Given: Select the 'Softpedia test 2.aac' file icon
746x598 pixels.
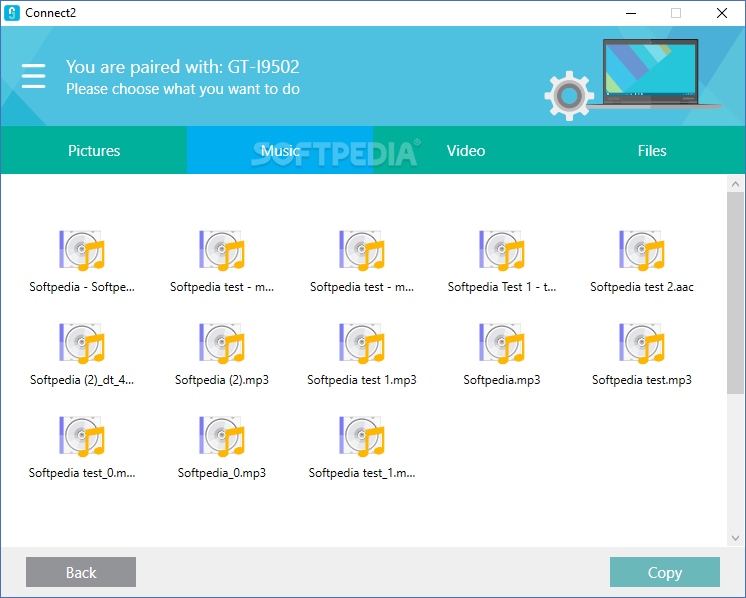Looking at the screenshot, I should 642,251.
